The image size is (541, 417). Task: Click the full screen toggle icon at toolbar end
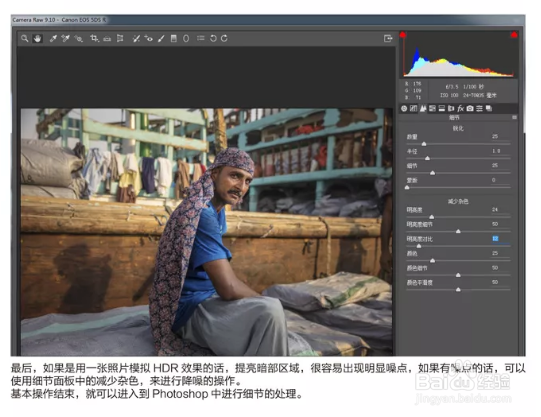click(x=388, y=39)
